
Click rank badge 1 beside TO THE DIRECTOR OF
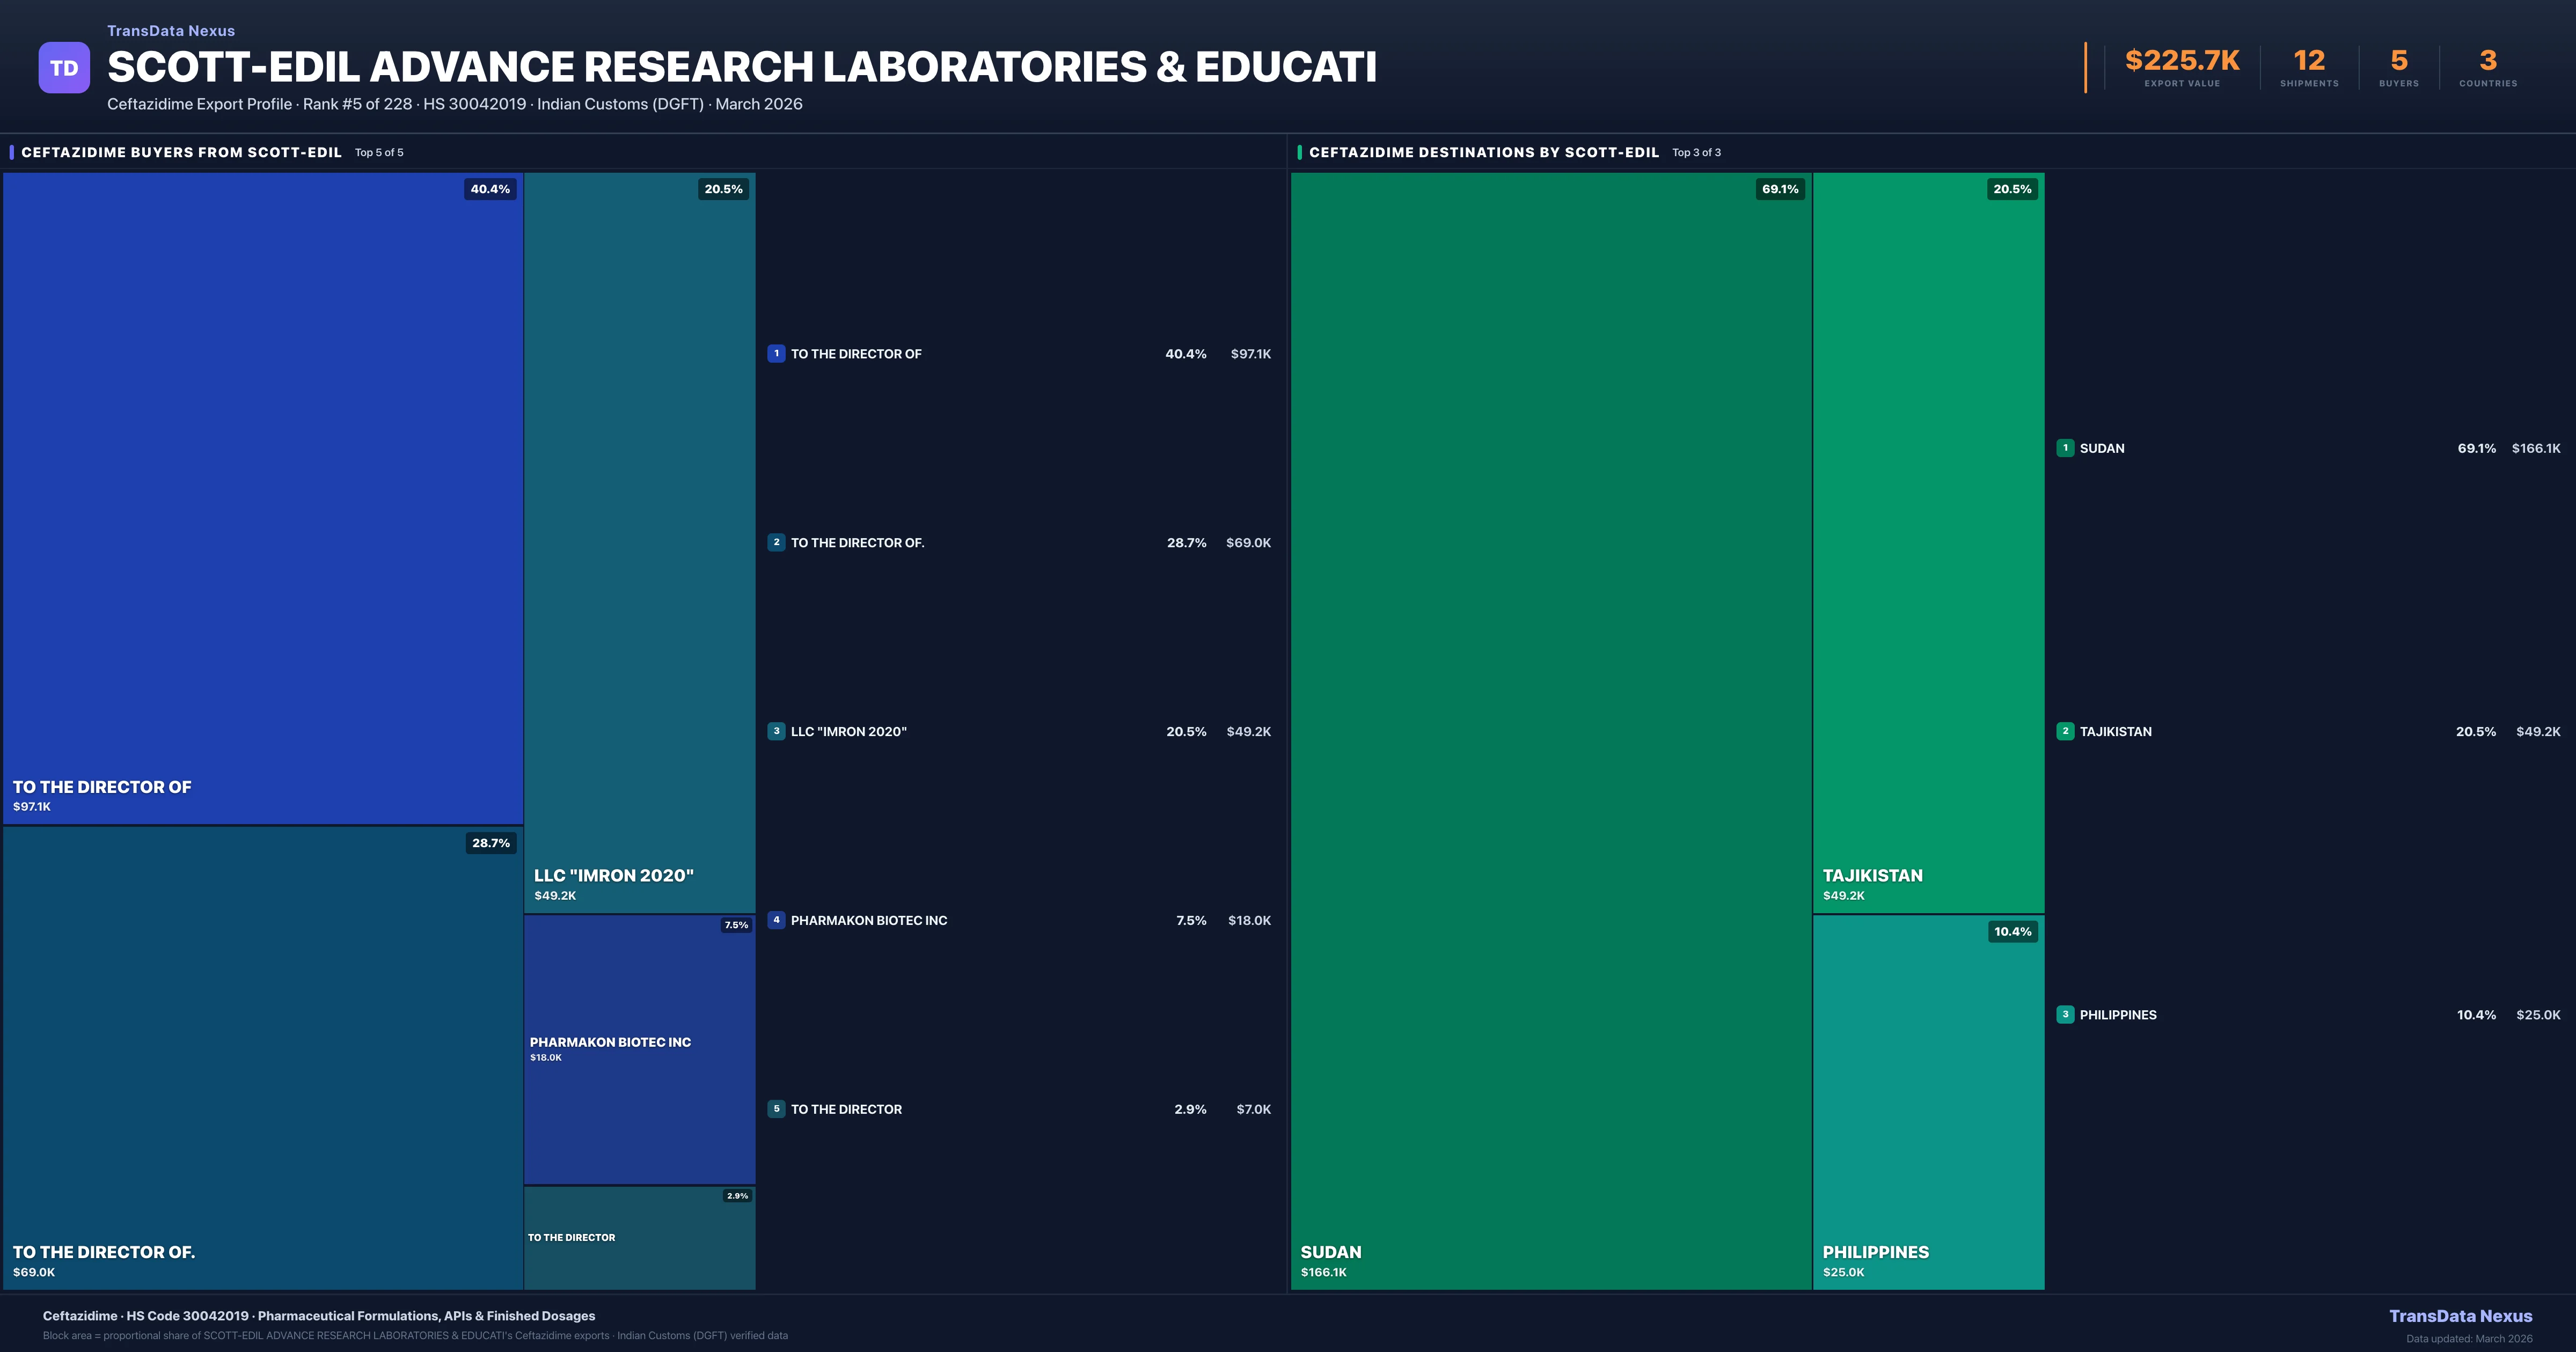click(776, 353)
